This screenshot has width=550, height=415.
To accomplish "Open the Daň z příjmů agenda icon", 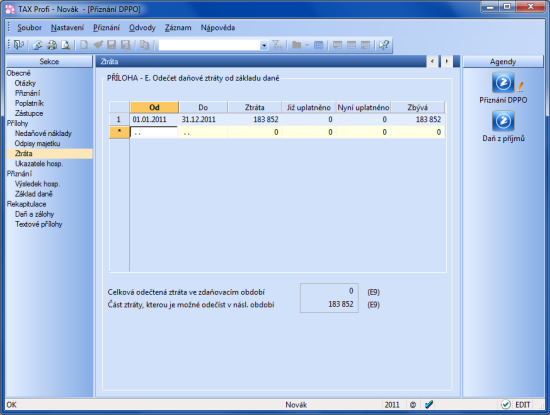I will (503, 121).
